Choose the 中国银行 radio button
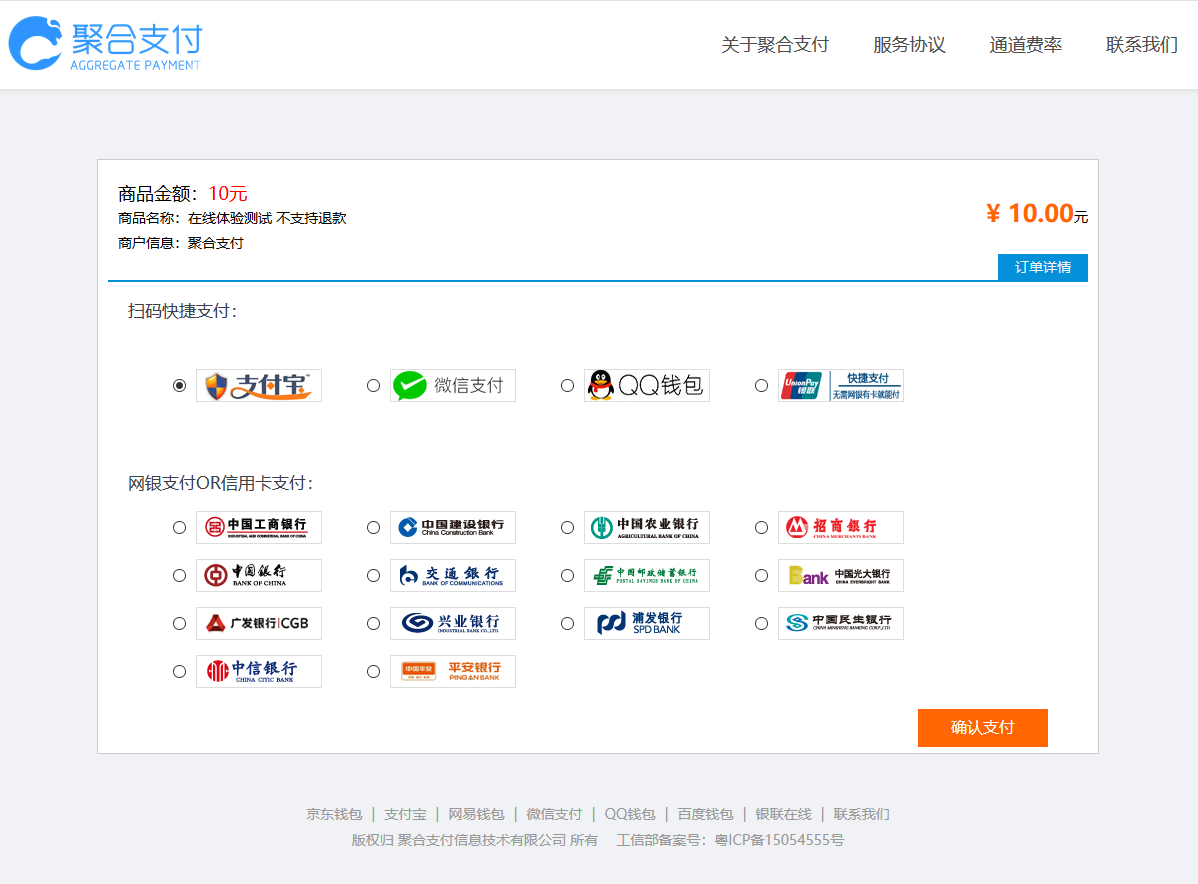The width and height of the screenshot is (1198, 884). click(180, 575)
